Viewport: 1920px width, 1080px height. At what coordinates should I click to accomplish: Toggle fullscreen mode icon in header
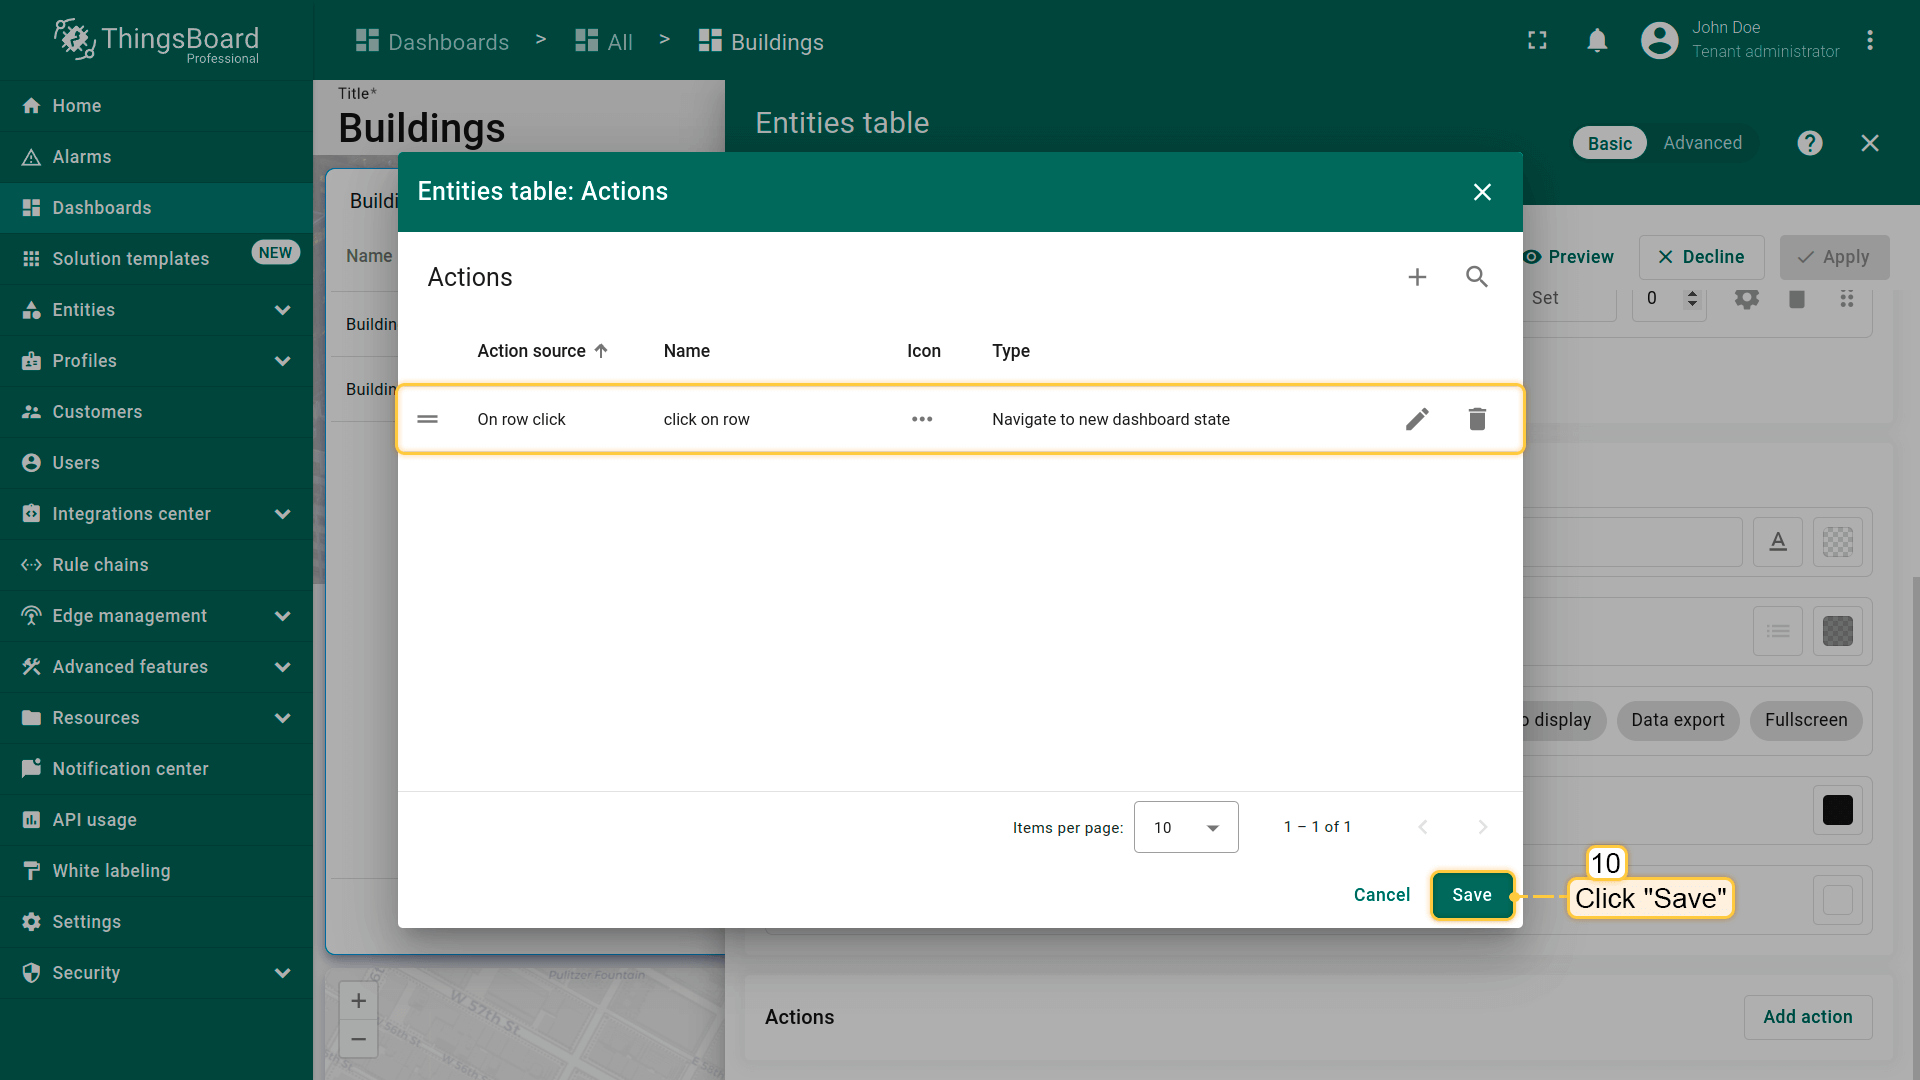(1537, 41)
